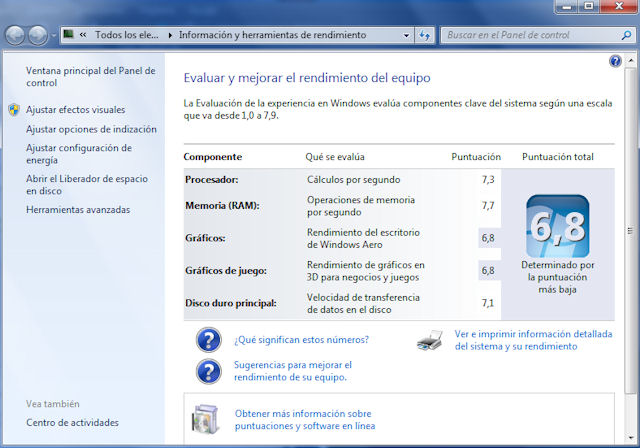Screen dimensions: 640x448
Task: Click the 'Gráficos:' row score 6,8
Action: (x=488, y=238)
